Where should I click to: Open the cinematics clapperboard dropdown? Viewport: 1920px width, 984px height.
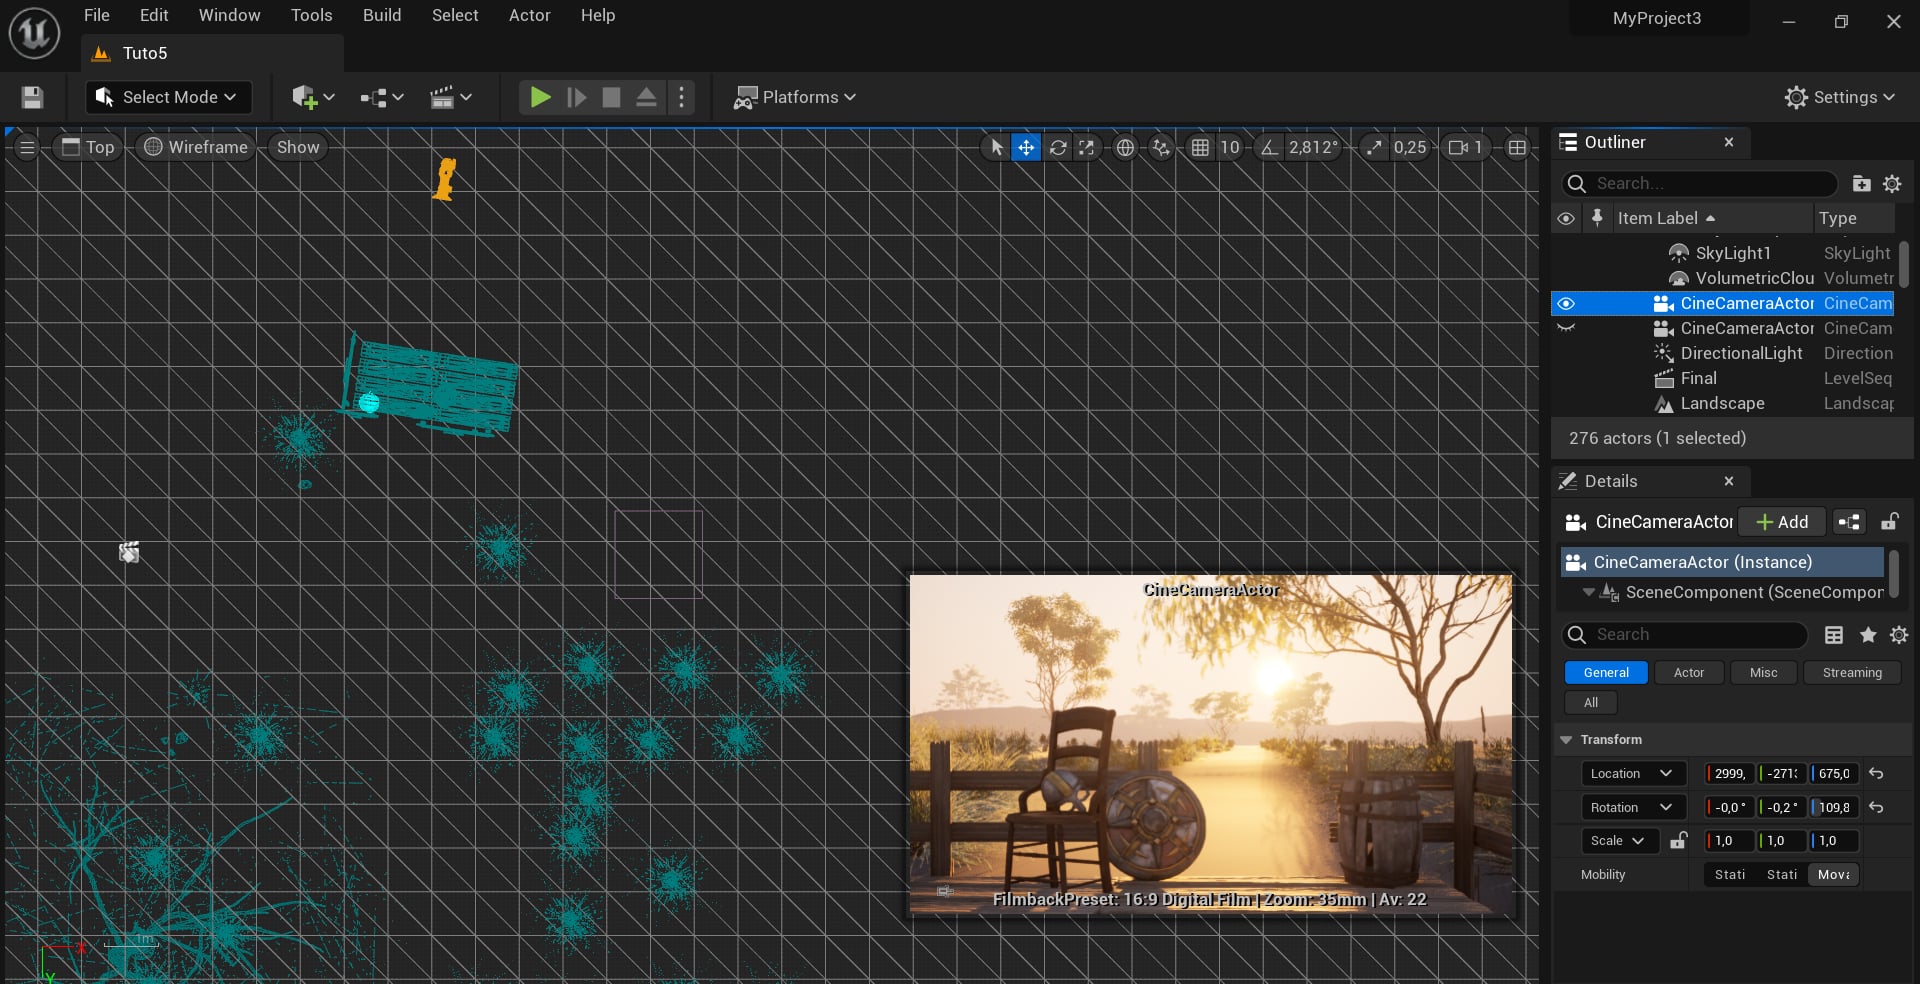pos(451,97)
